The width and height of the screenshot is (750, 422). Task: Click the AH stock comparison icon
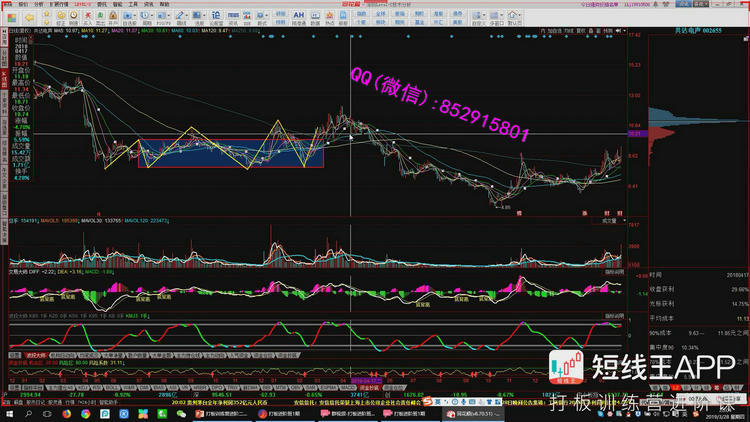point(297,16)
